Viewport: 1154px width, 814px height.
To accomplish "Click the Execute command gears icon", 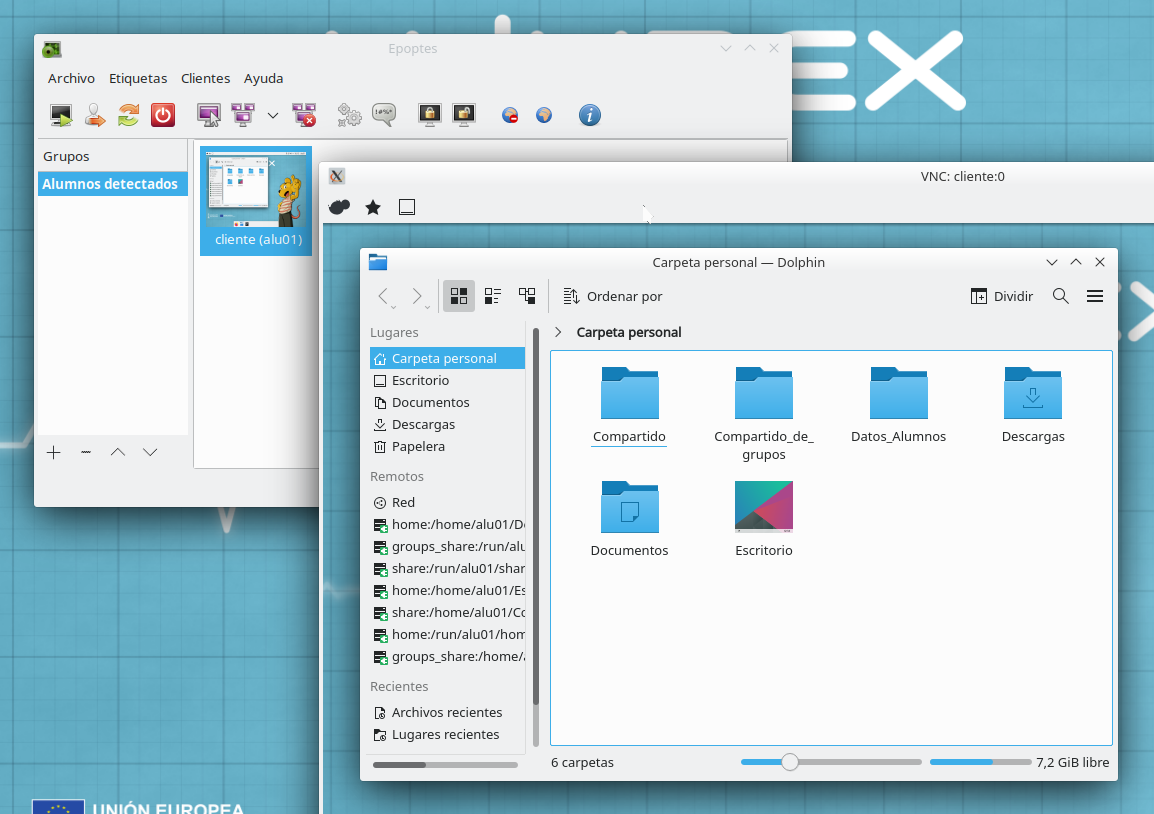I will point(349,115).
